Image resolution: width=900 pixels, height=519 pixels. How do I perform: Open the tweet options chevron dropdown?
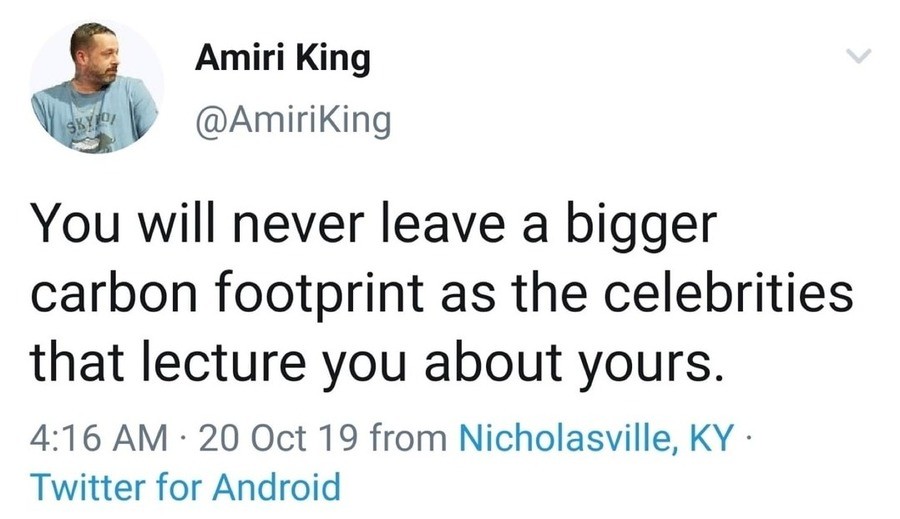click(858, 57)
